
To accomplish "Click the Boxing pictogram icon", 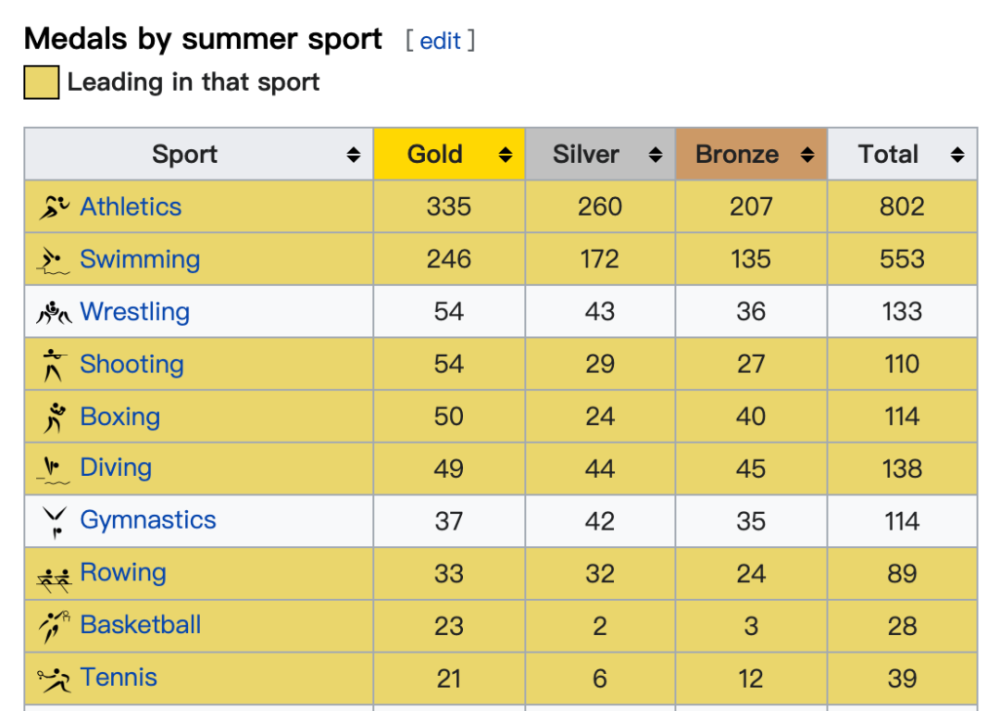I will point(55,418).
